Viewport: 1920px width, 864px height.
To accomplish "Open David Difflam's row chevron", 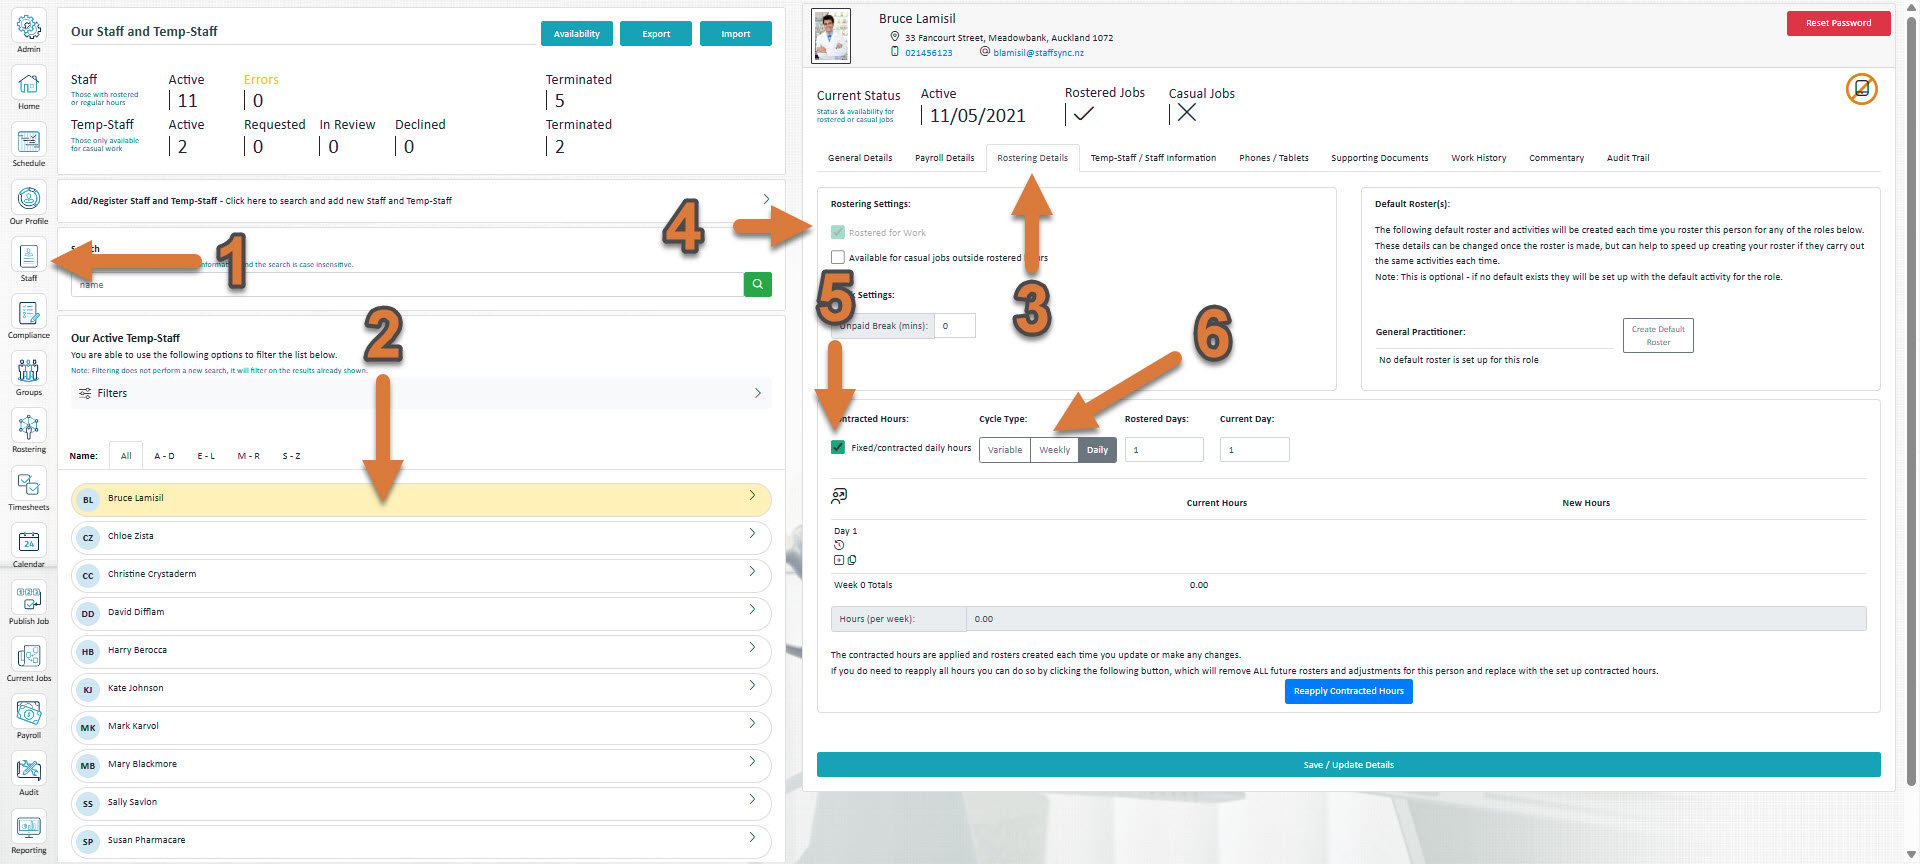I will (x=752, y=610).
